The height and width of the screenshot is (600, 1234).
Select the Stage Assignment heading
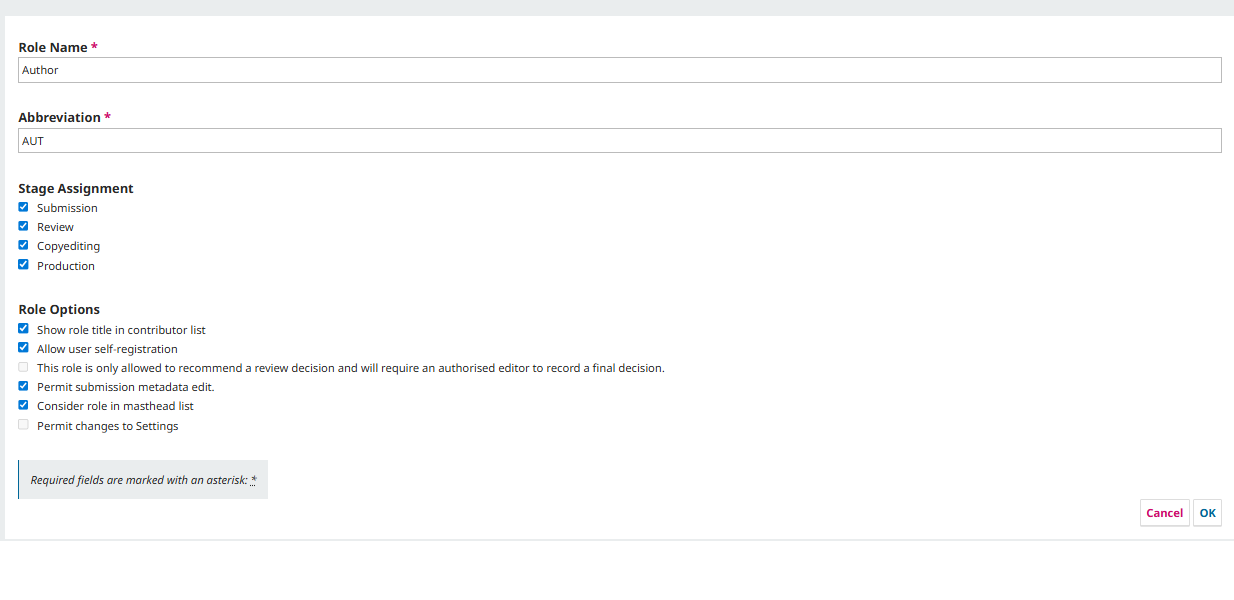point(76,188)
